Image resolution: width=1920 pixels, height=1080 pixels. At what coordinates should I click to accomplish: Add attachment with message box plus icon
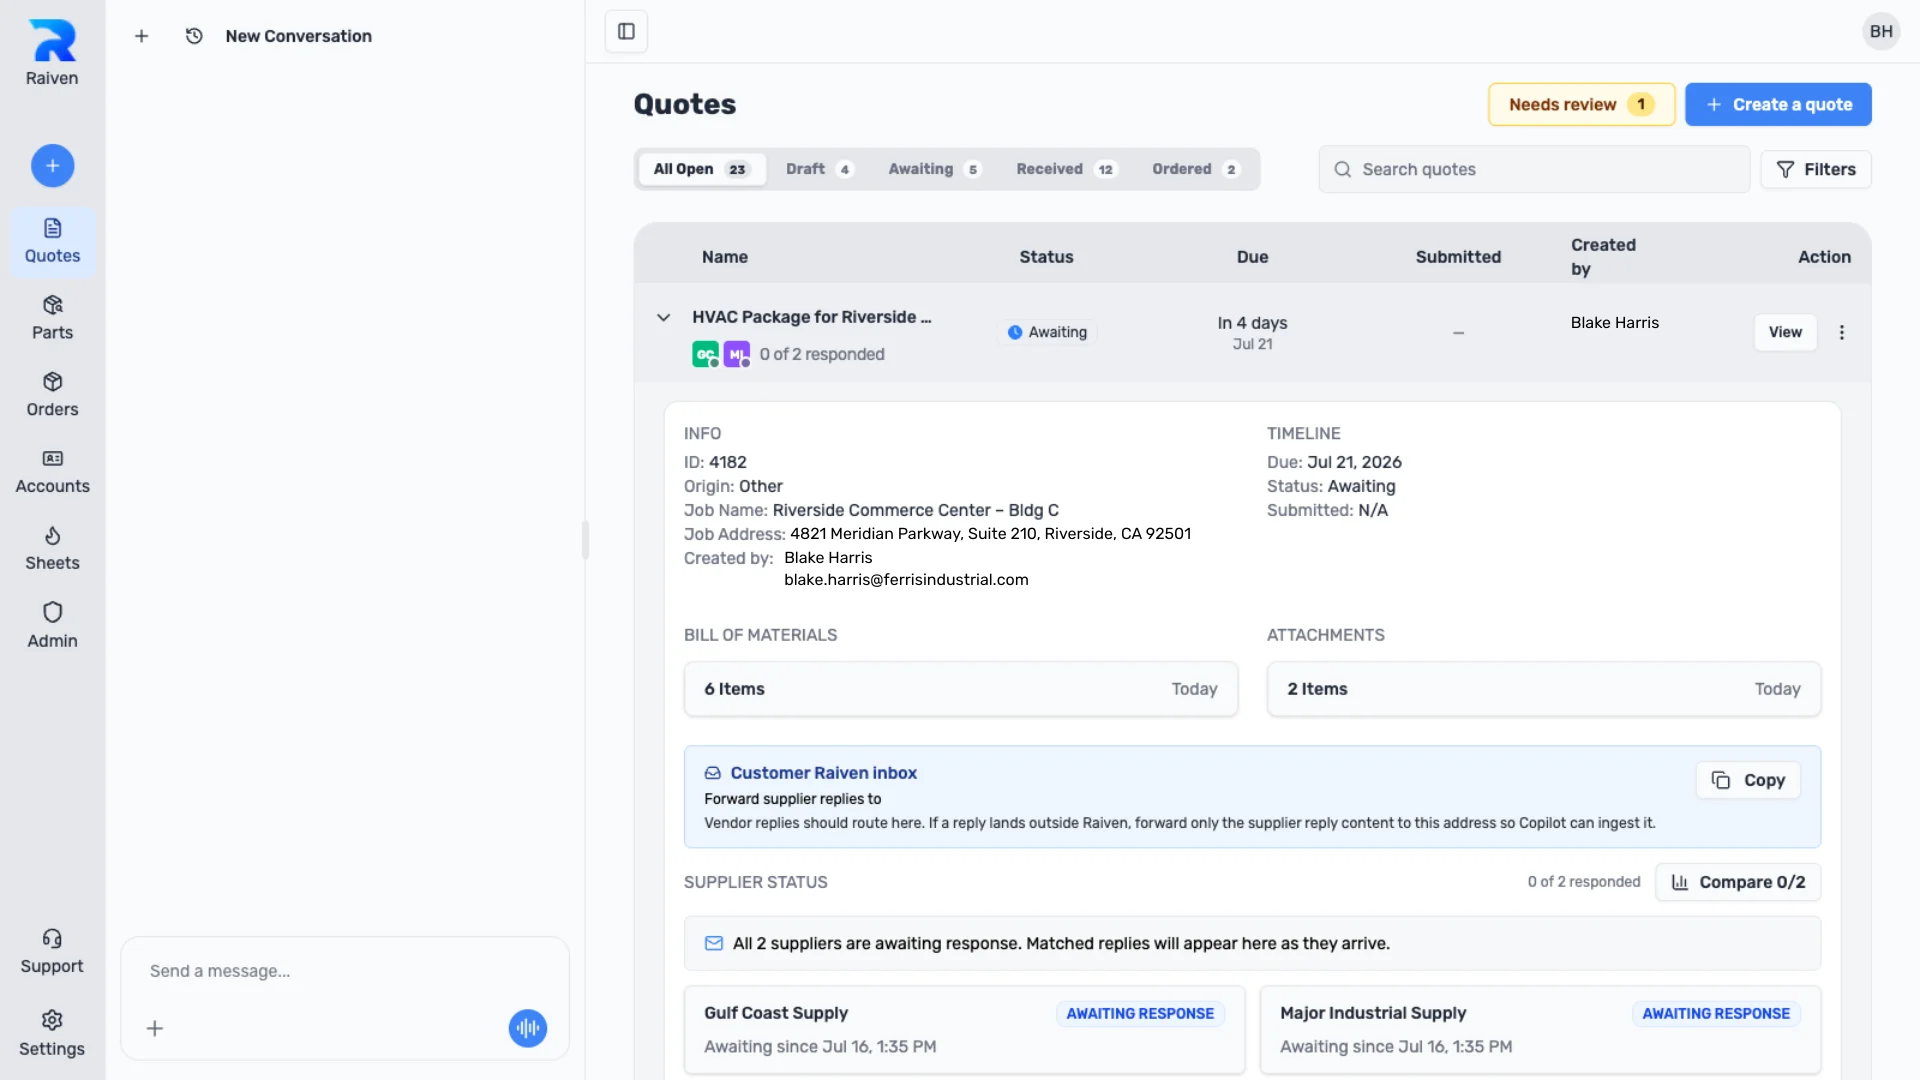(155, 1028)
